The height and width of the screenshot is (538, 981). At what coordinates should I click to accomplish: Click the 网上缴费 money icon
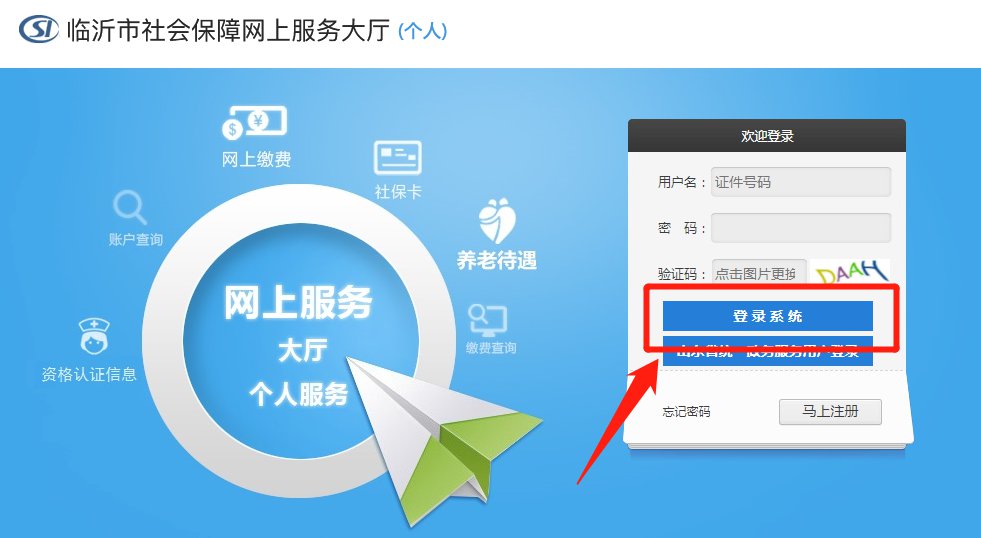(255, 123)
